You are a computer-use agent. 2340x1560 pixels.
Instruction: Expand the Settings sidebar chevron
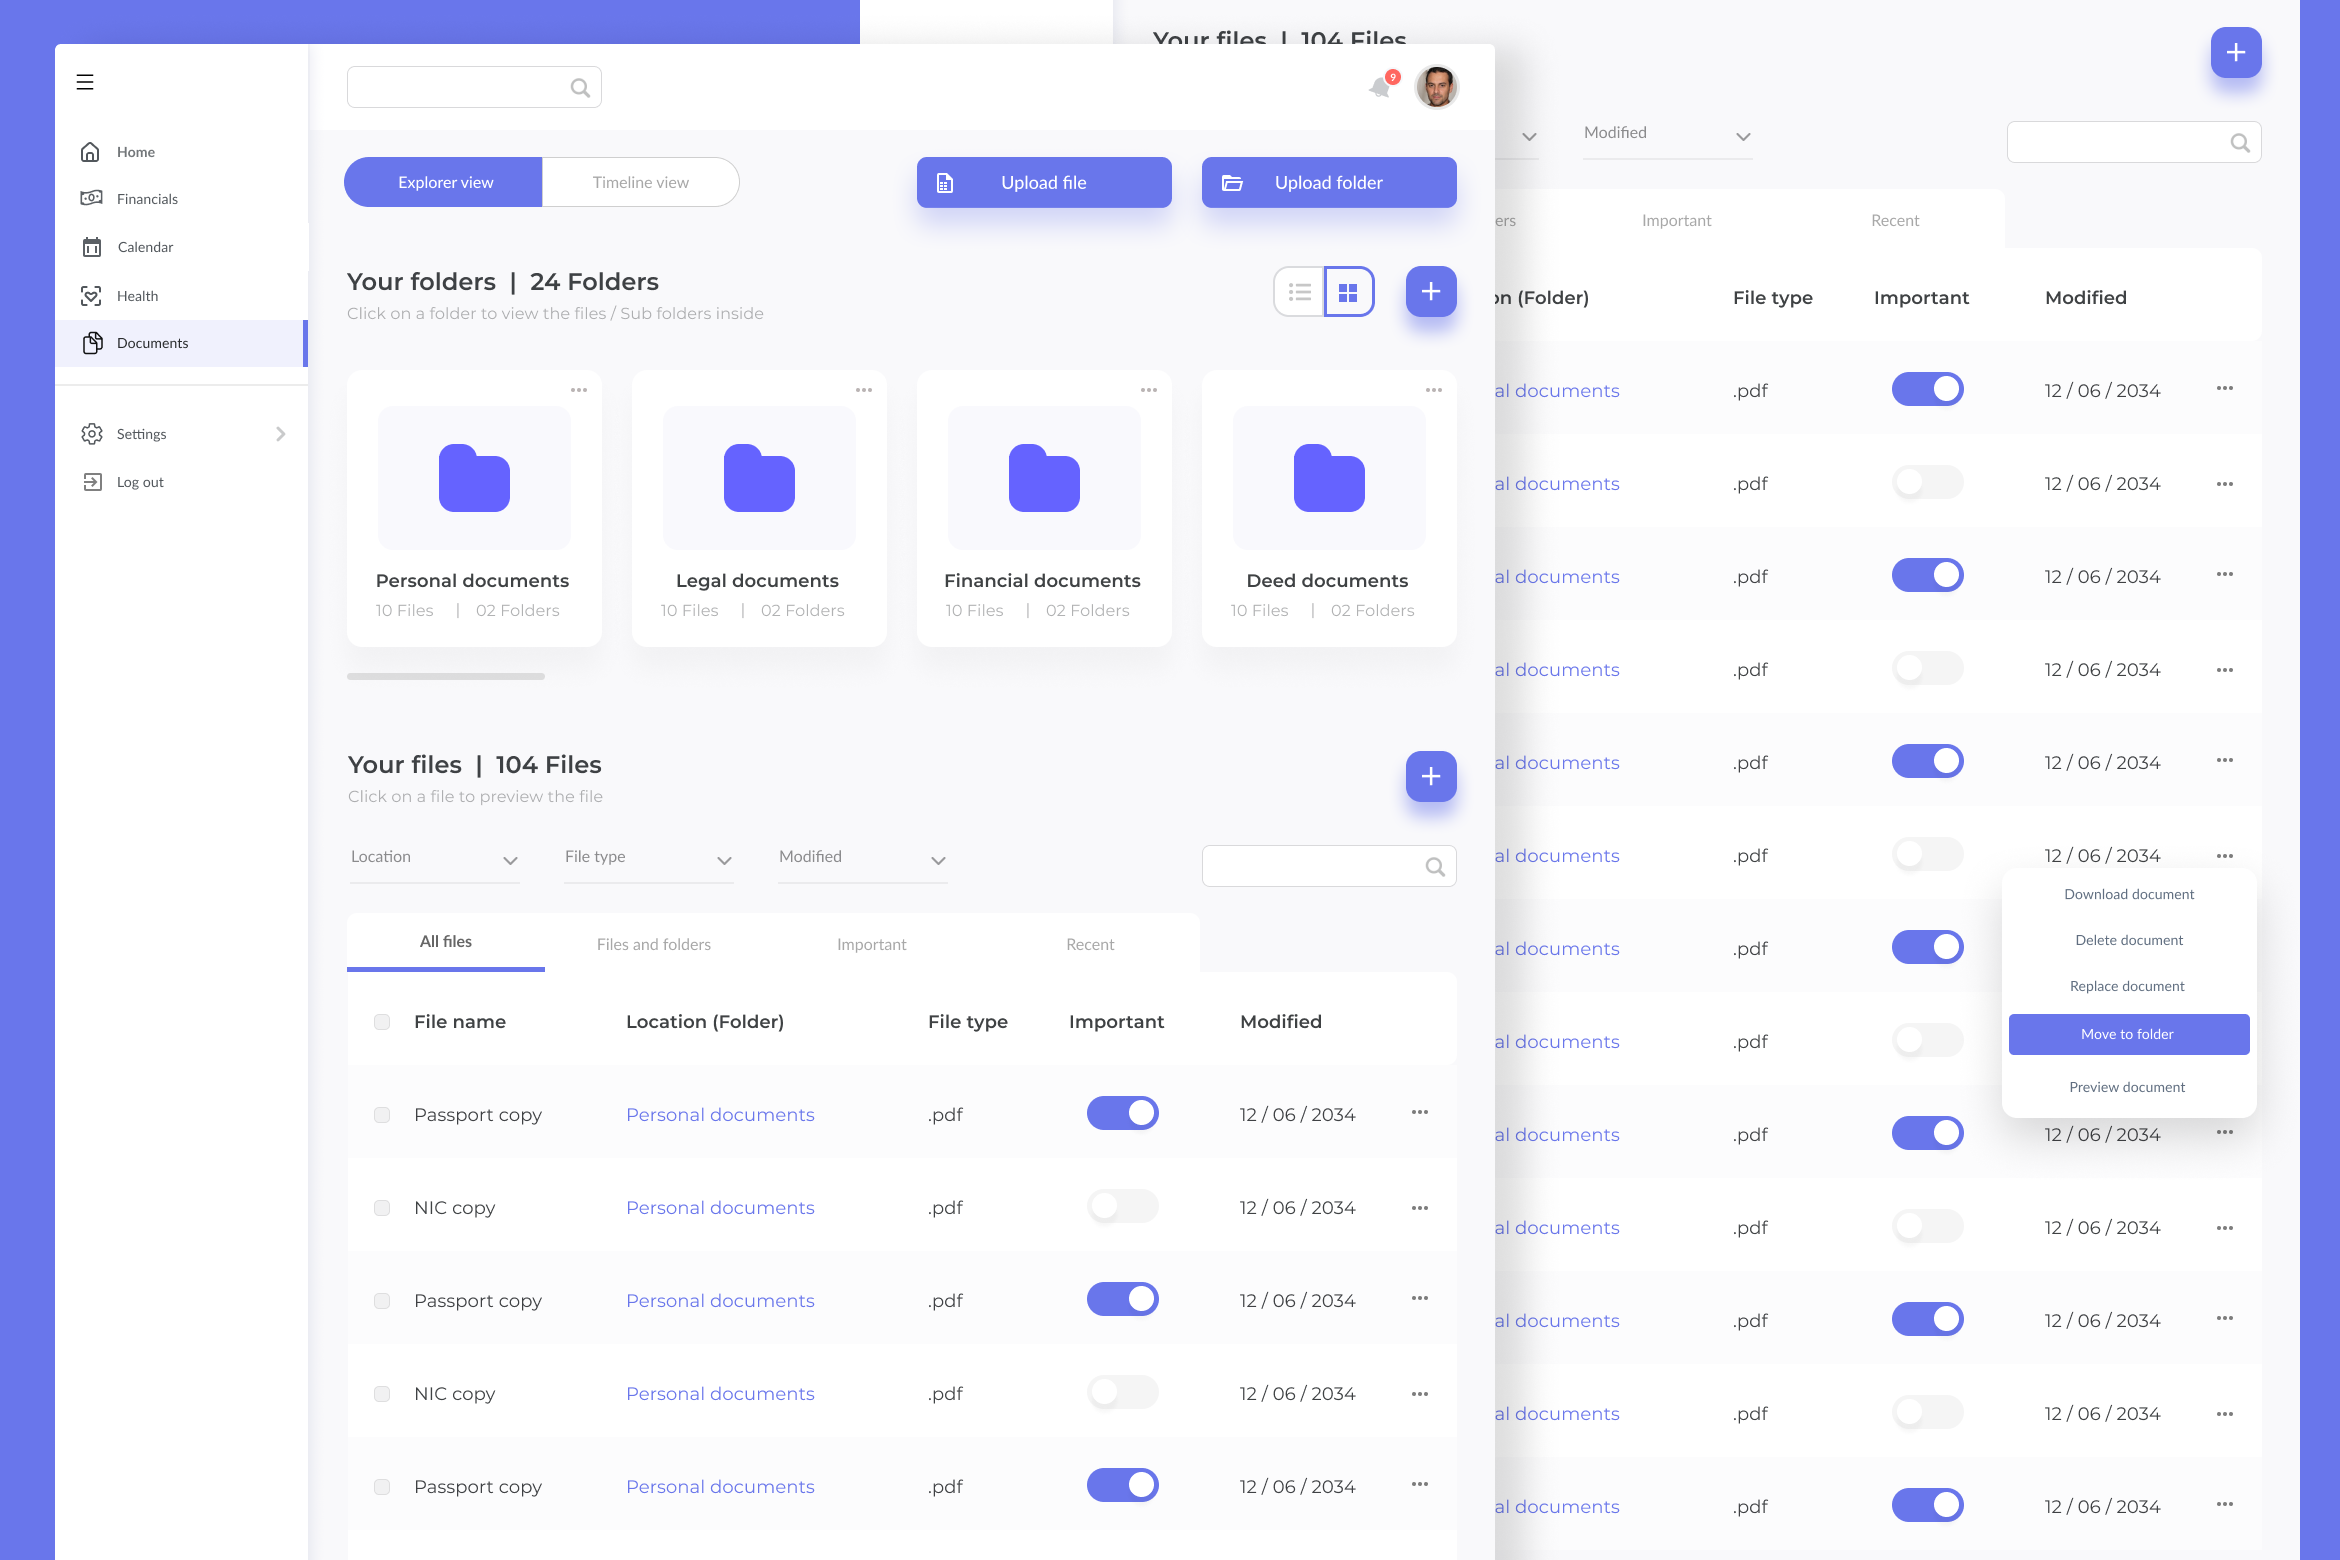(x=280, y=434)
